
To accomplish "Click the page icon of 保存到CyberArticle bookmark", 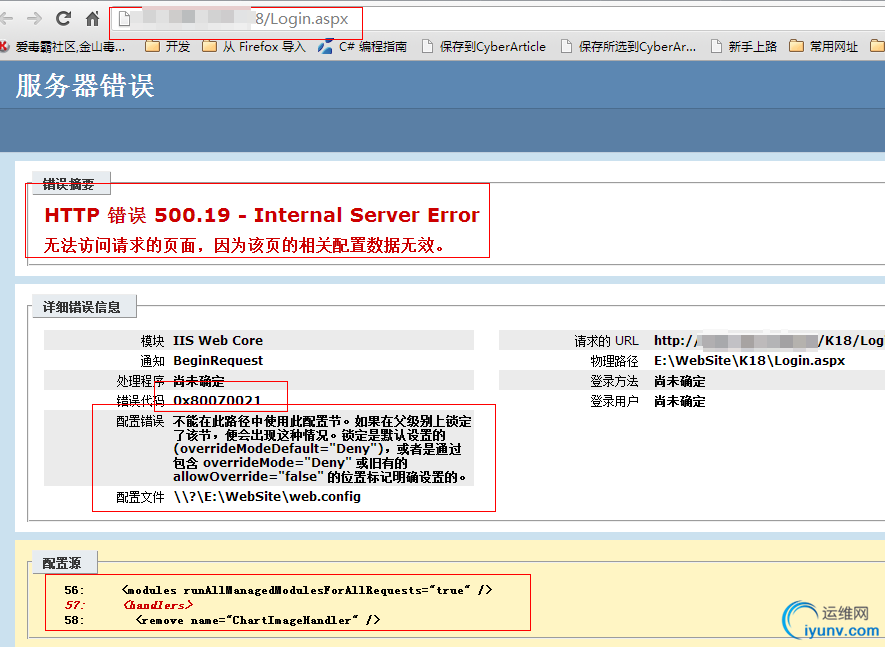I will point(428,46).
